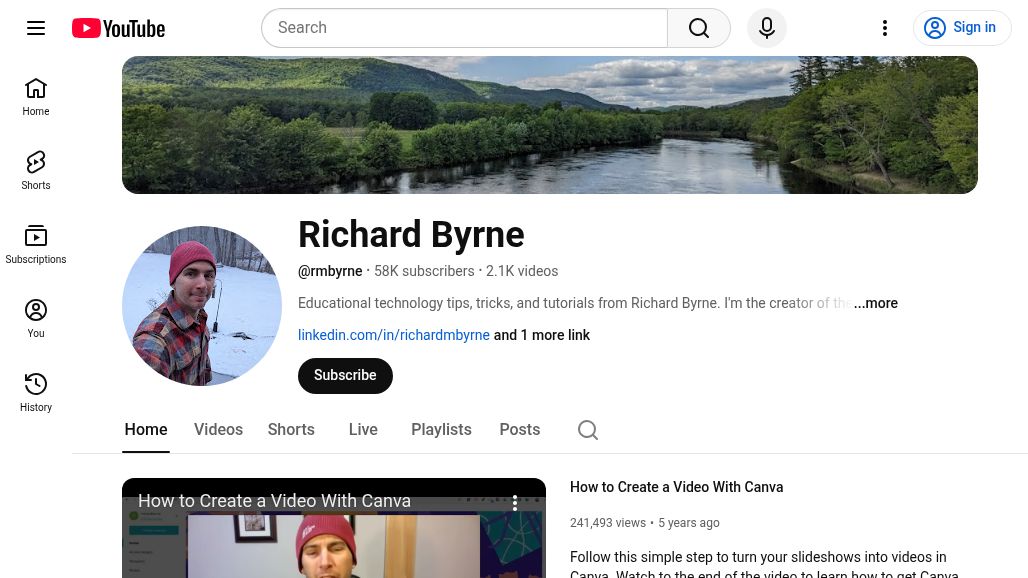This screenshot has height=578, width=1028.
Task: Open the Posts tab
Action: [519, 430]
